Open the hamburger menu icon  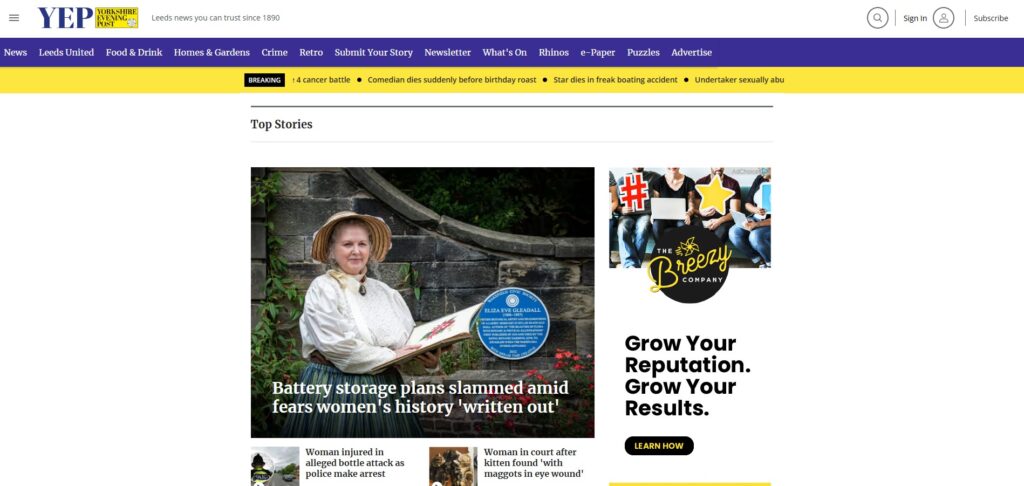coord(14,18)
